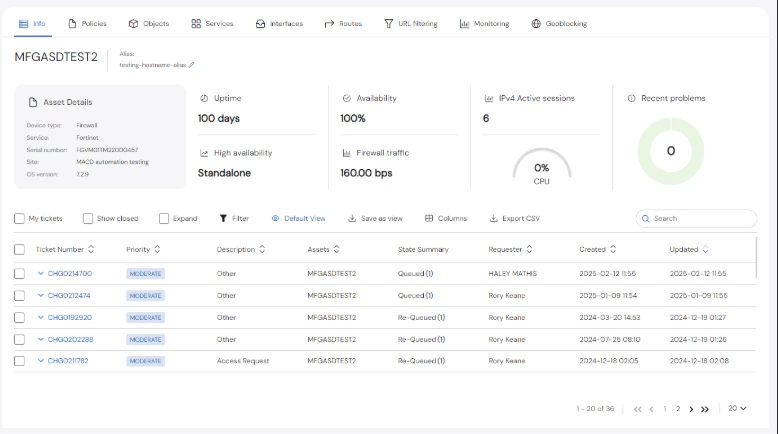Sort by Requester arrows
Screen dimensions: 778x434
[x=529, y=249]
